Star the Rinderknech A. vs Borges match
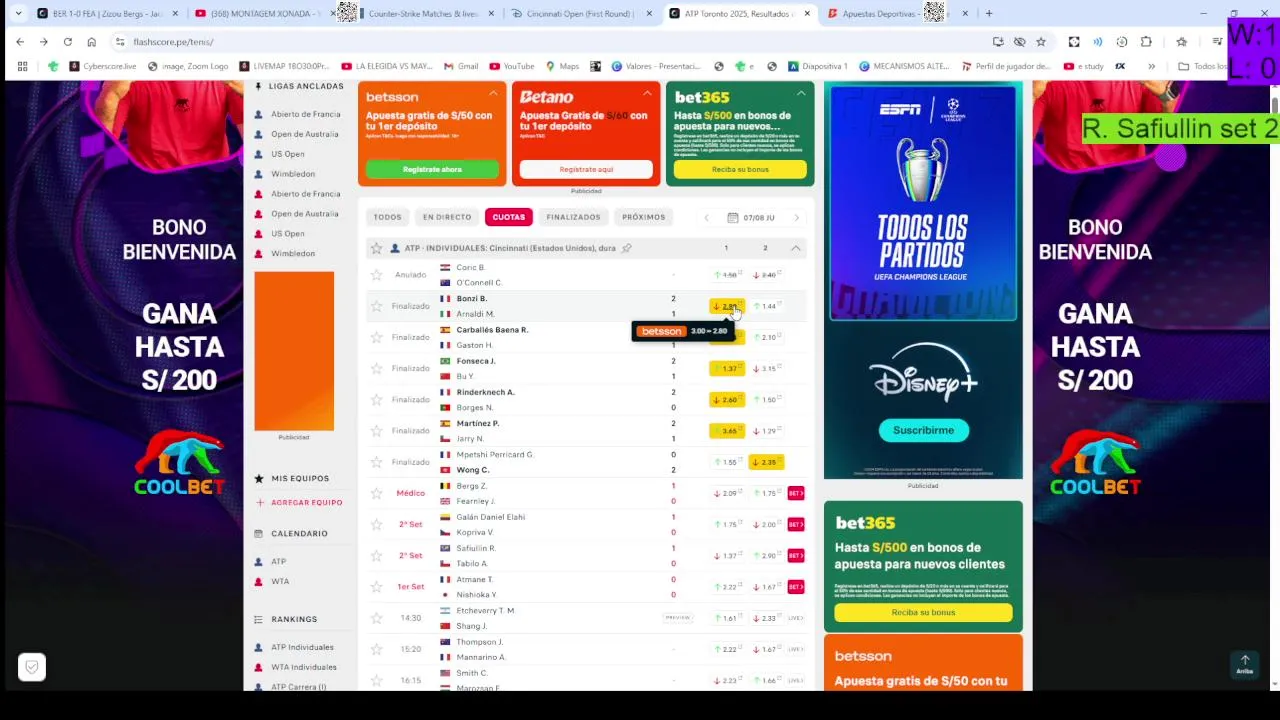 (377, 399)
